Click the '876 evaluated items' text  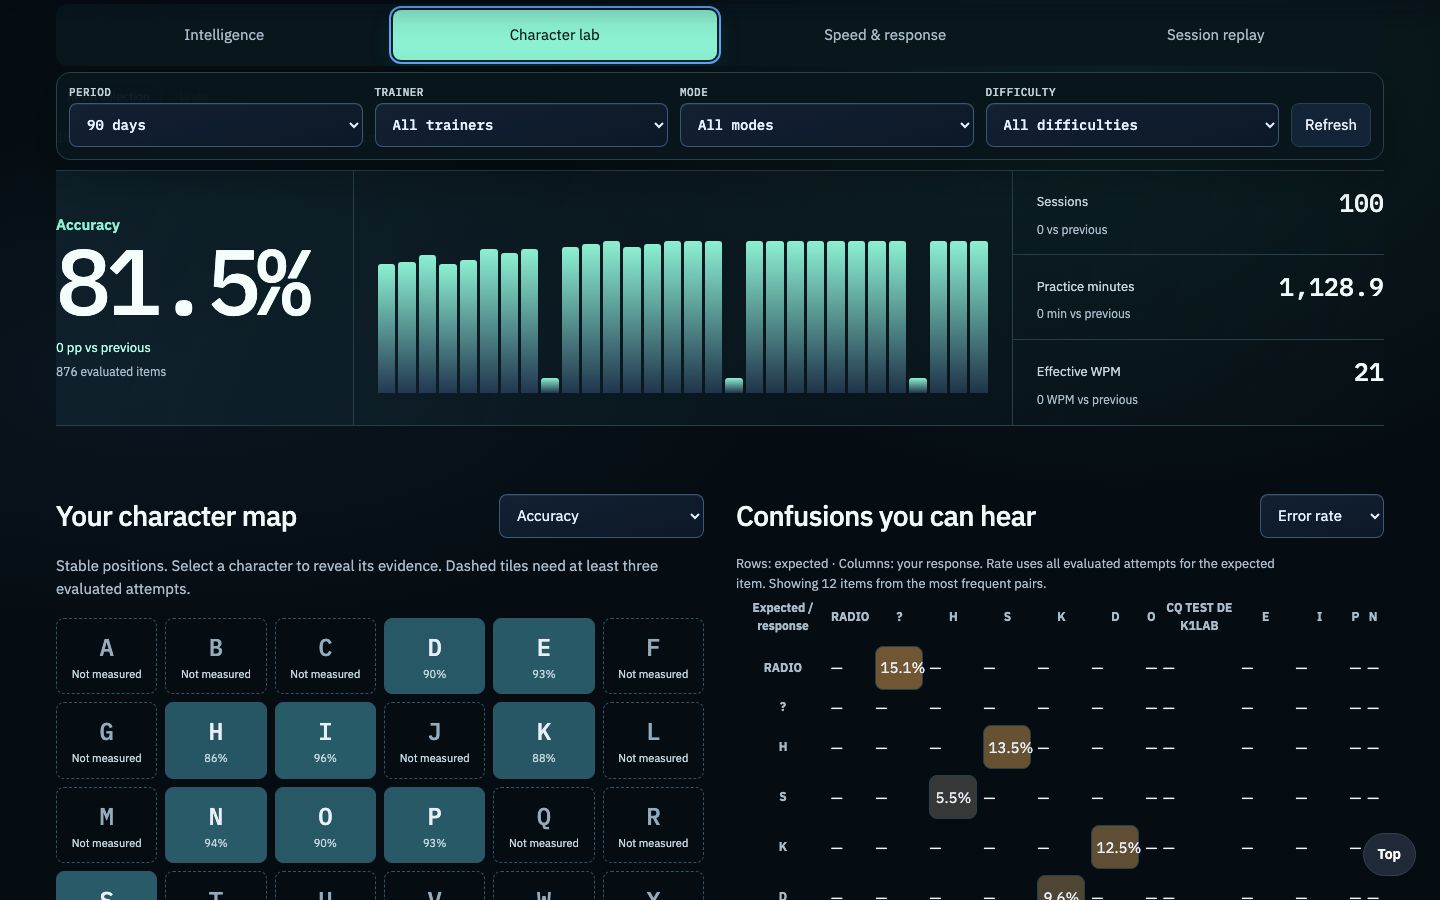pos(111,372)
